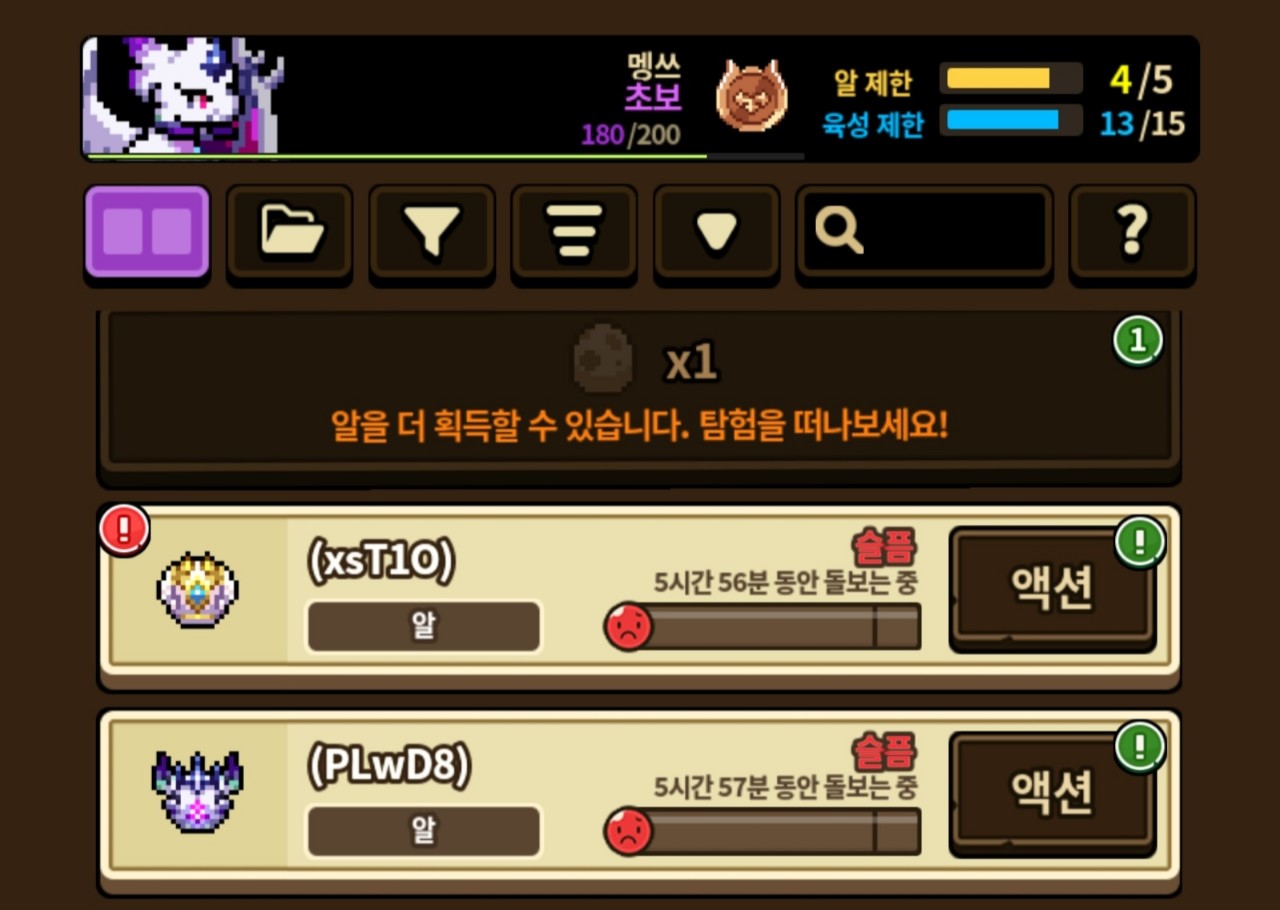Image resolution: width=1280 pixels, height=910 pixels.
Task: Tap the red exclamation alert on xsT1O
Action: tap(124, 530)
